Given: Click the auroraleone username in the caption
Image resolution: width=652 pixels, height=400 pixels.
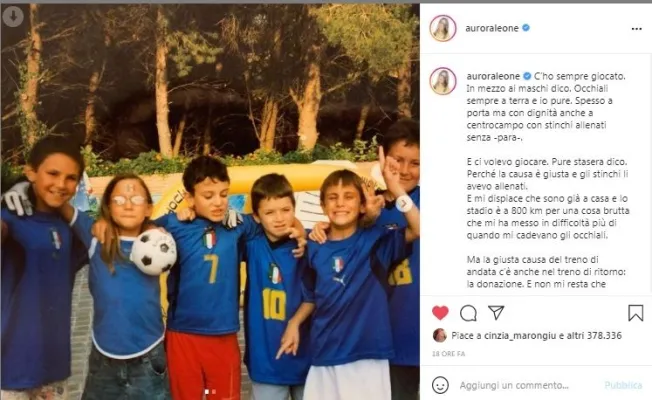Looking at the screenshot, I should pos(493,76).
